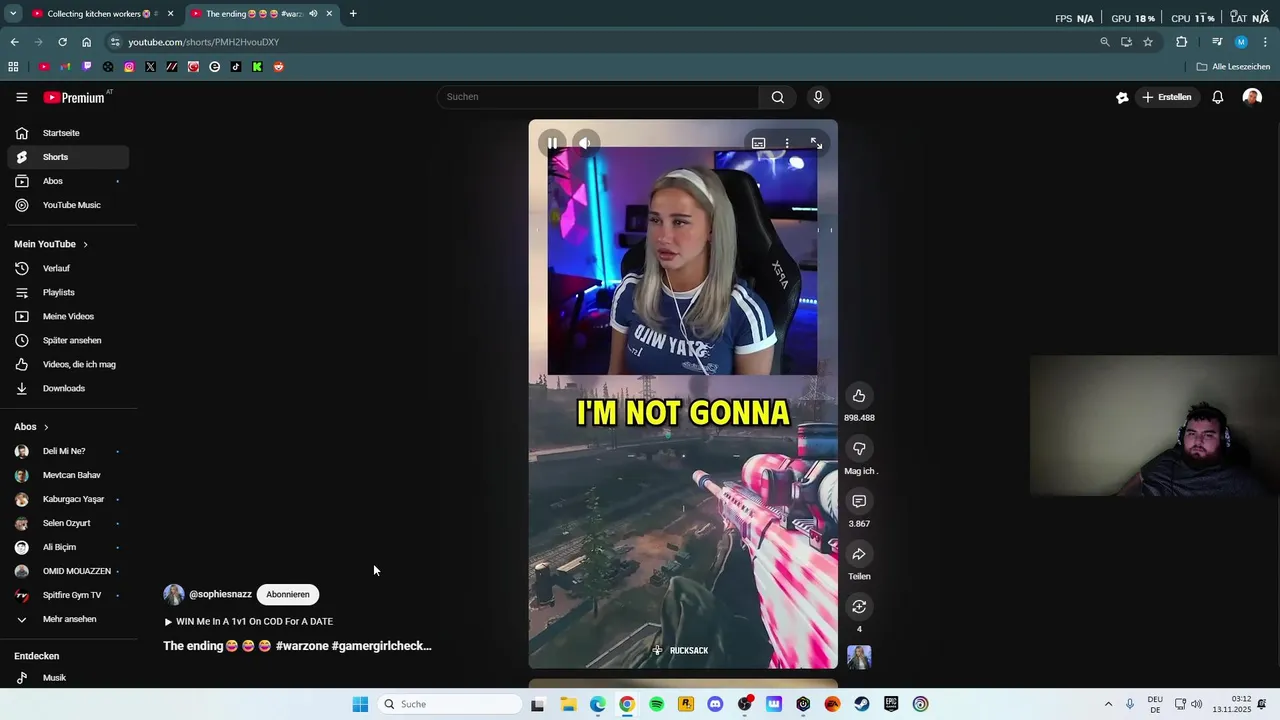This screenshot has height=720, width=1280.
Task: Like the Short with the thumbs-up icon
Action: coord(859,396)
